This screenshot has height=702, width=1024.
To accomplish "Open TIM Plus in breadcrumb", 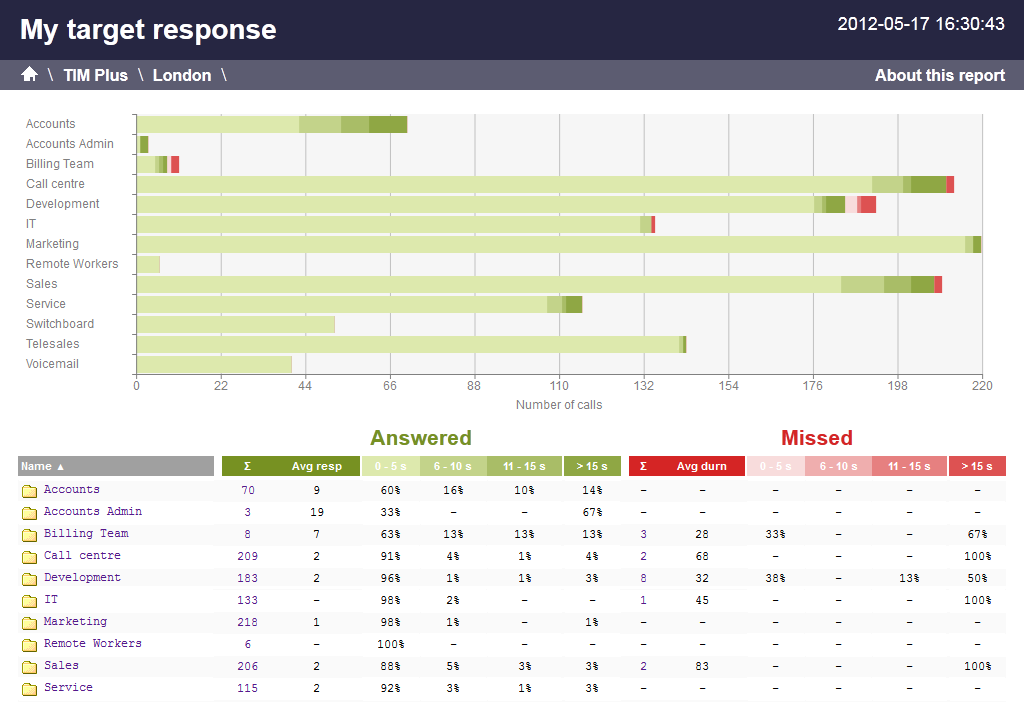I will point(95,75).
